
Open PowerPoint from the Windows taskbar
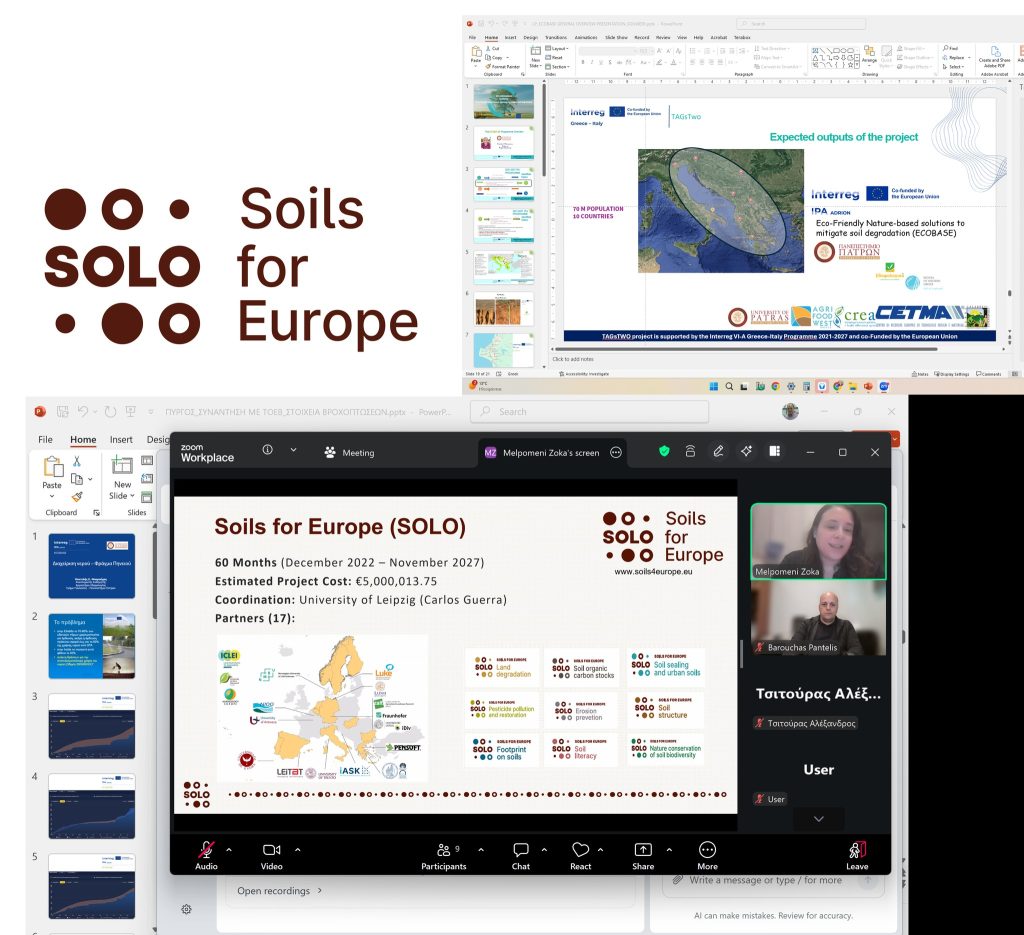click(868, 387)
